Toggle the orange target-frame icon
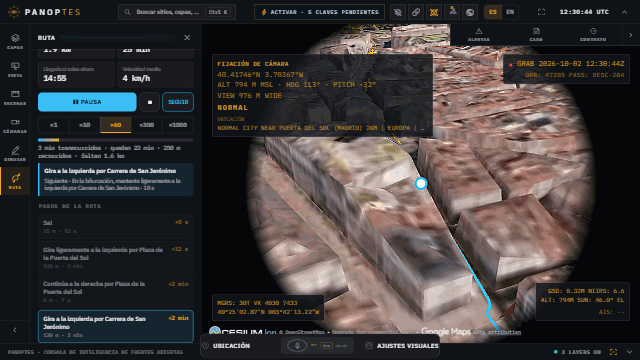Viewport: 640px width, 360px height. (x=434, y=12)
